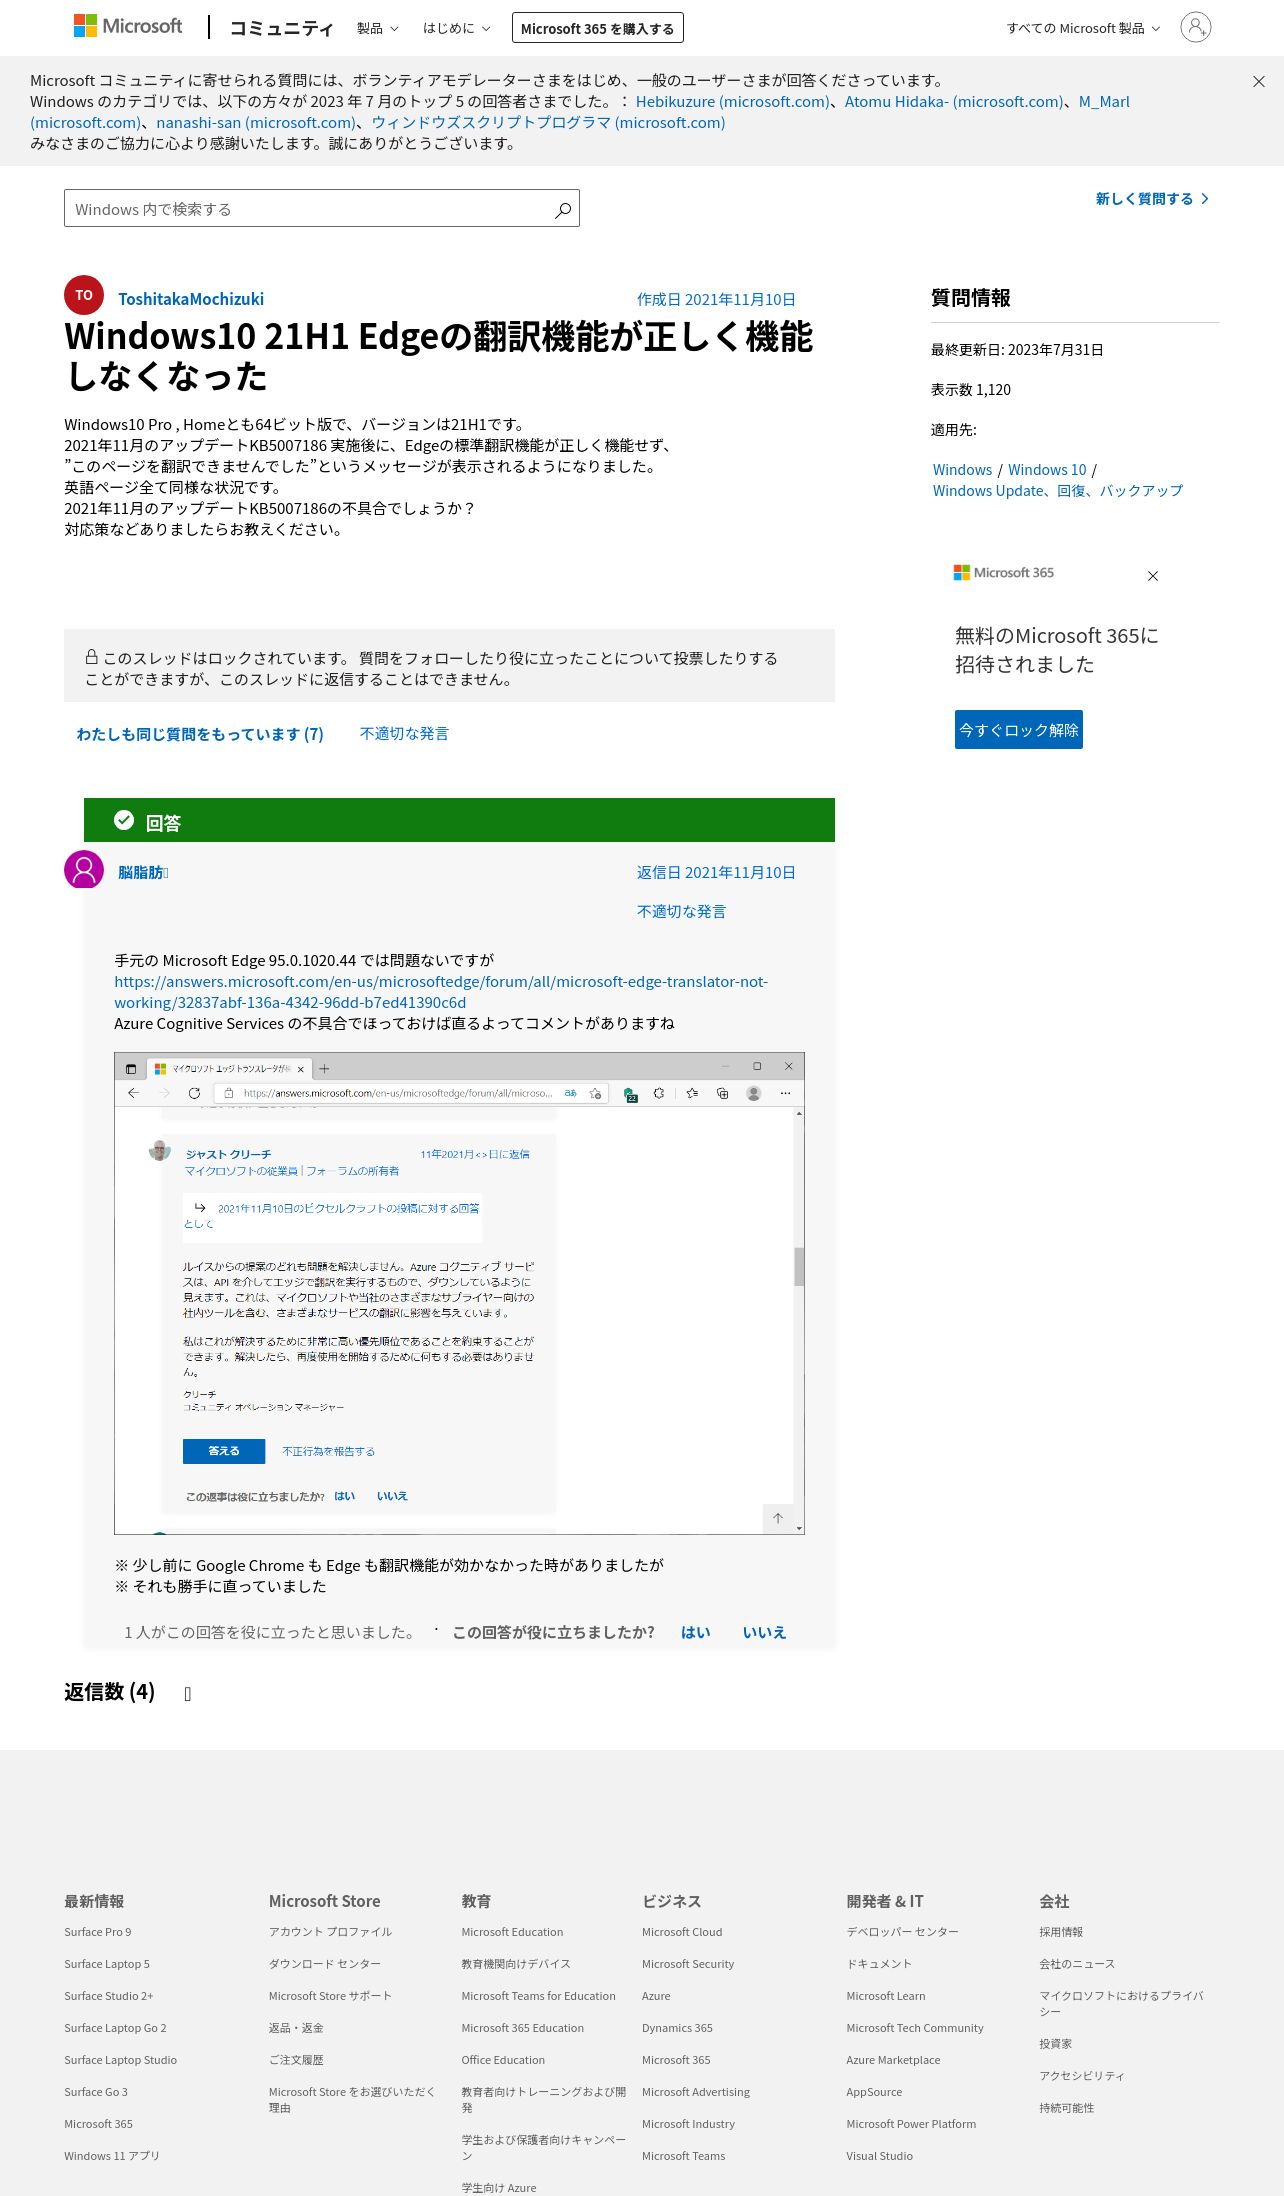The image size is (1284, 2196).
Task: Click the Microsoft 365 ad logo
Action: [1003, 572]
